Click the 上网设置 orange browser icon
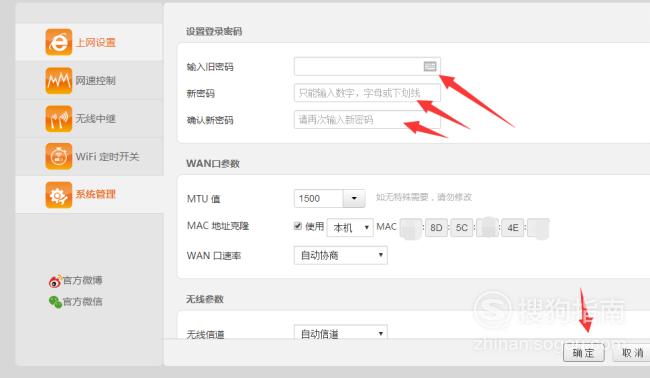This screenshot has height=378, width=650. [58, 42]
